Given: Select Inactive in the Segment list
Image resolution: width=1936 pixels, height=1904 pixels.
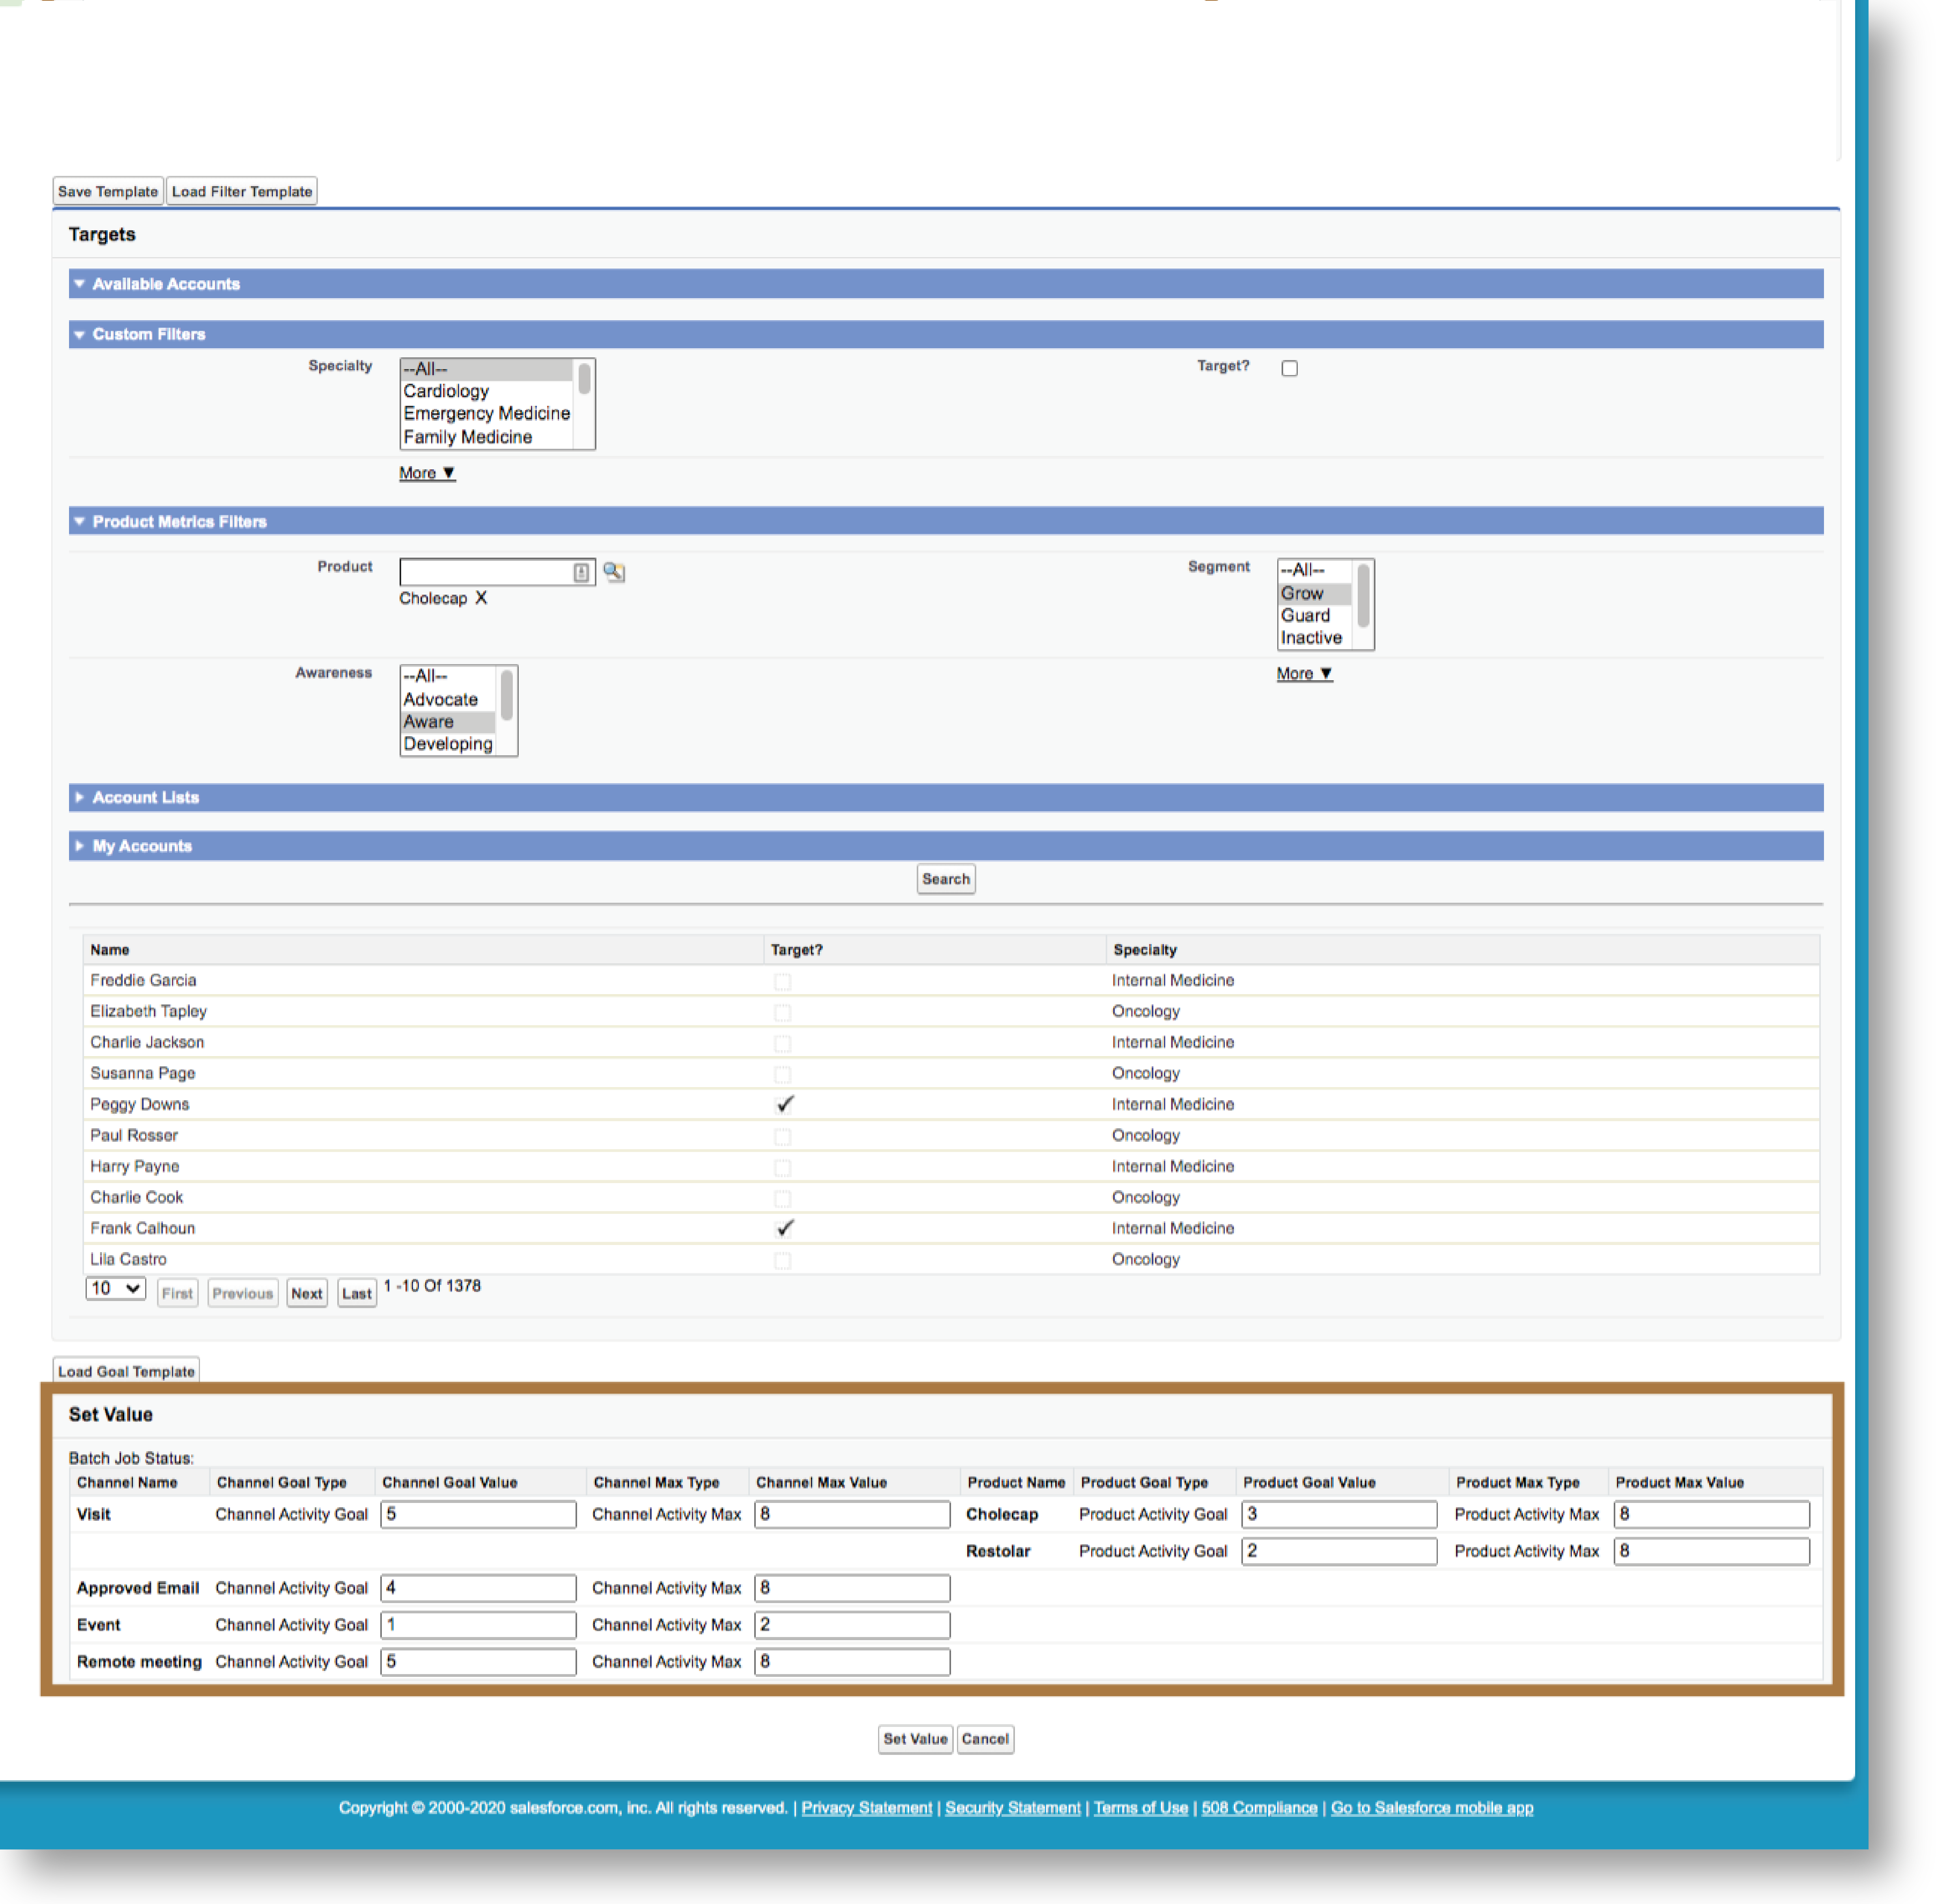Looking at the screenshot, I should point(1315,638).
